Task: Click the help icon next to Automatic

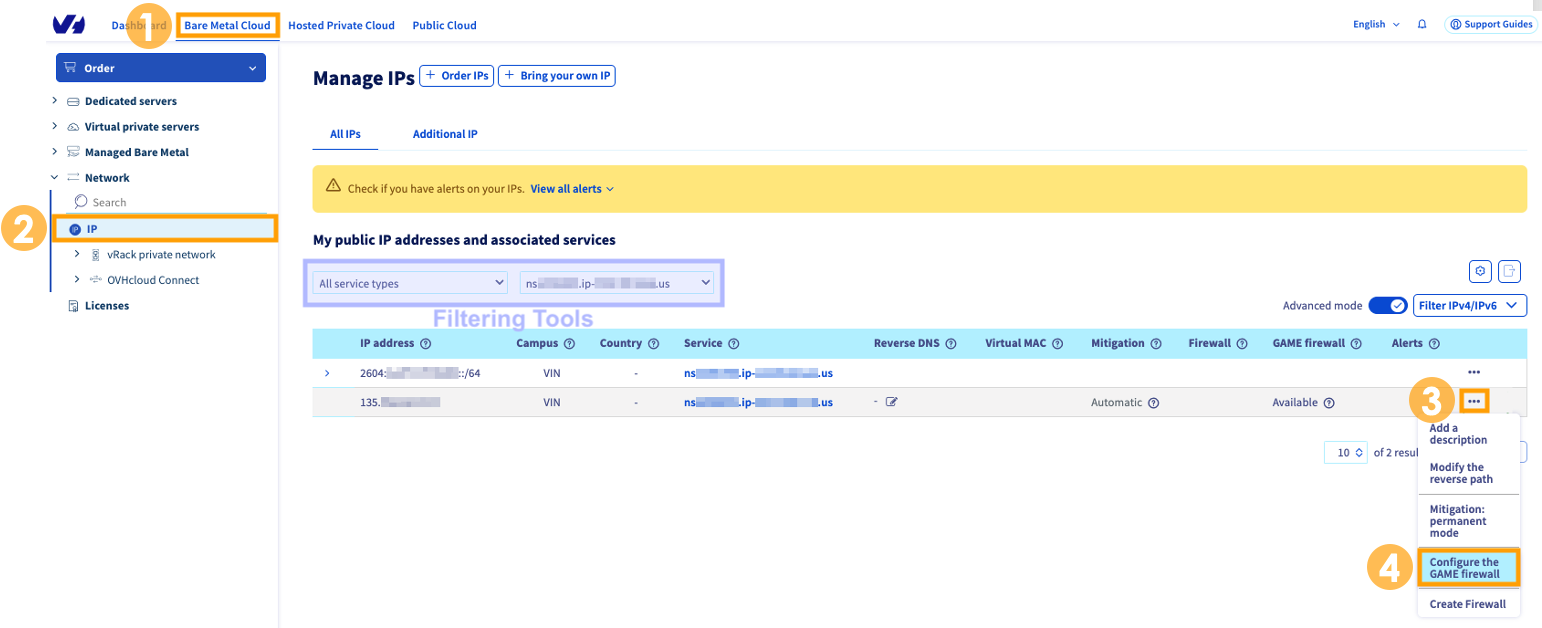Action: pos(1153,403)
